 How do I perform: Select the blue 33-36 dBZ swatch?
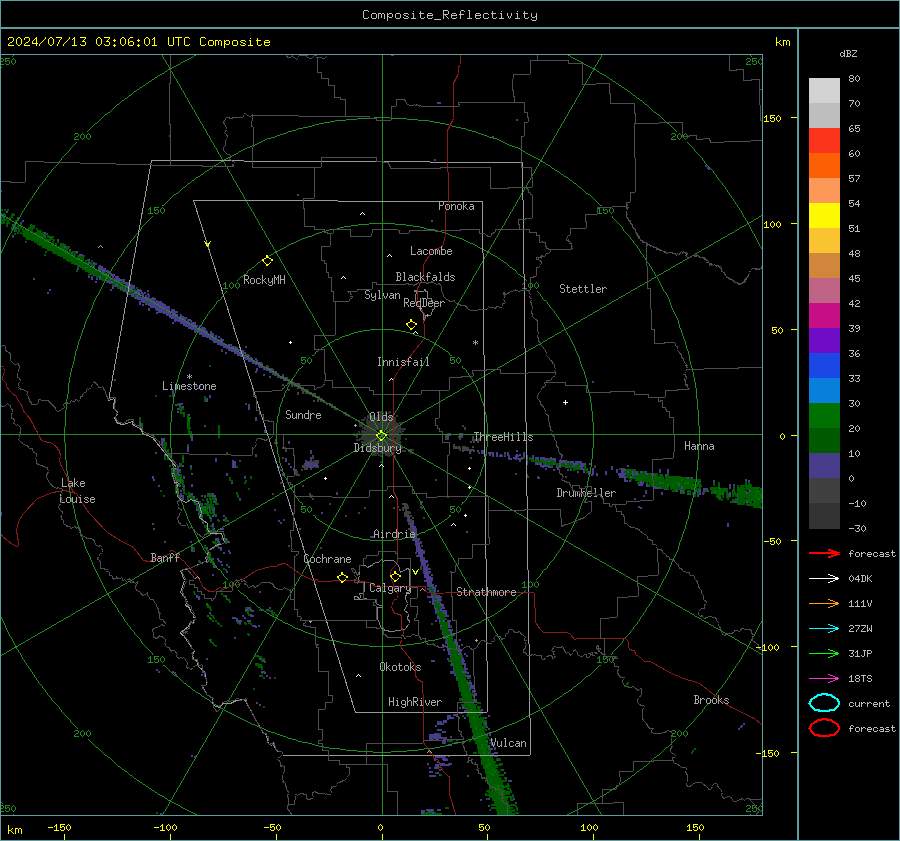click(x=824, y=365)
